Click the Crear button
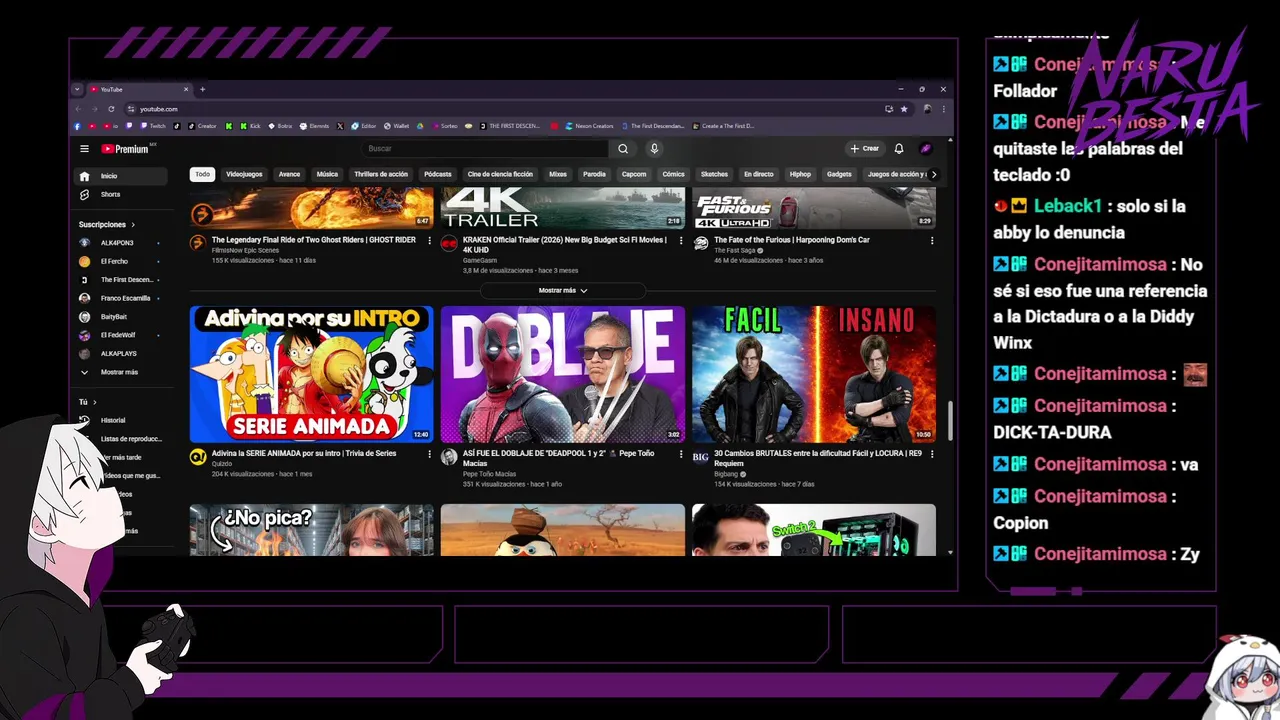1280x720 pixels. coord(865,149)
